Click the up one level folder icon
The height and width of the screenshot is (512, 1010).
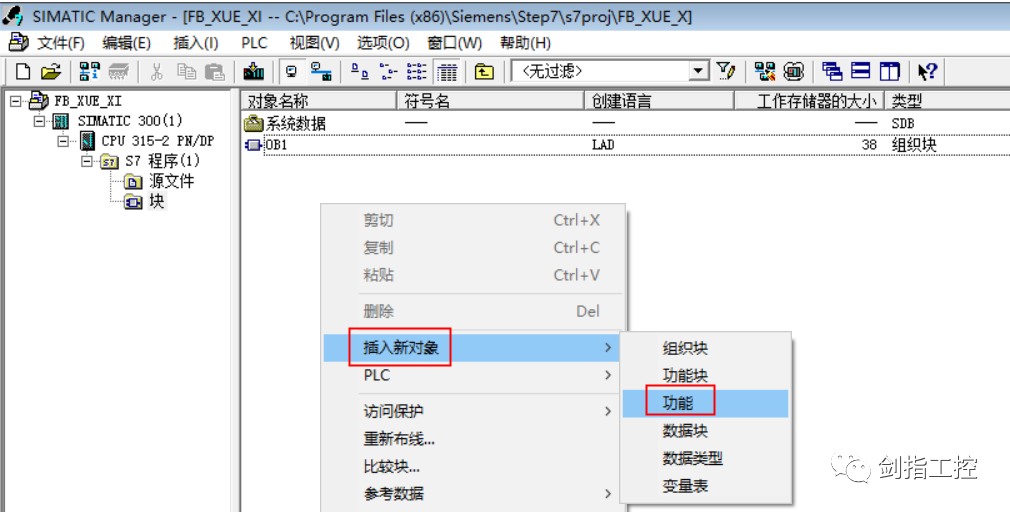(484, 71)
